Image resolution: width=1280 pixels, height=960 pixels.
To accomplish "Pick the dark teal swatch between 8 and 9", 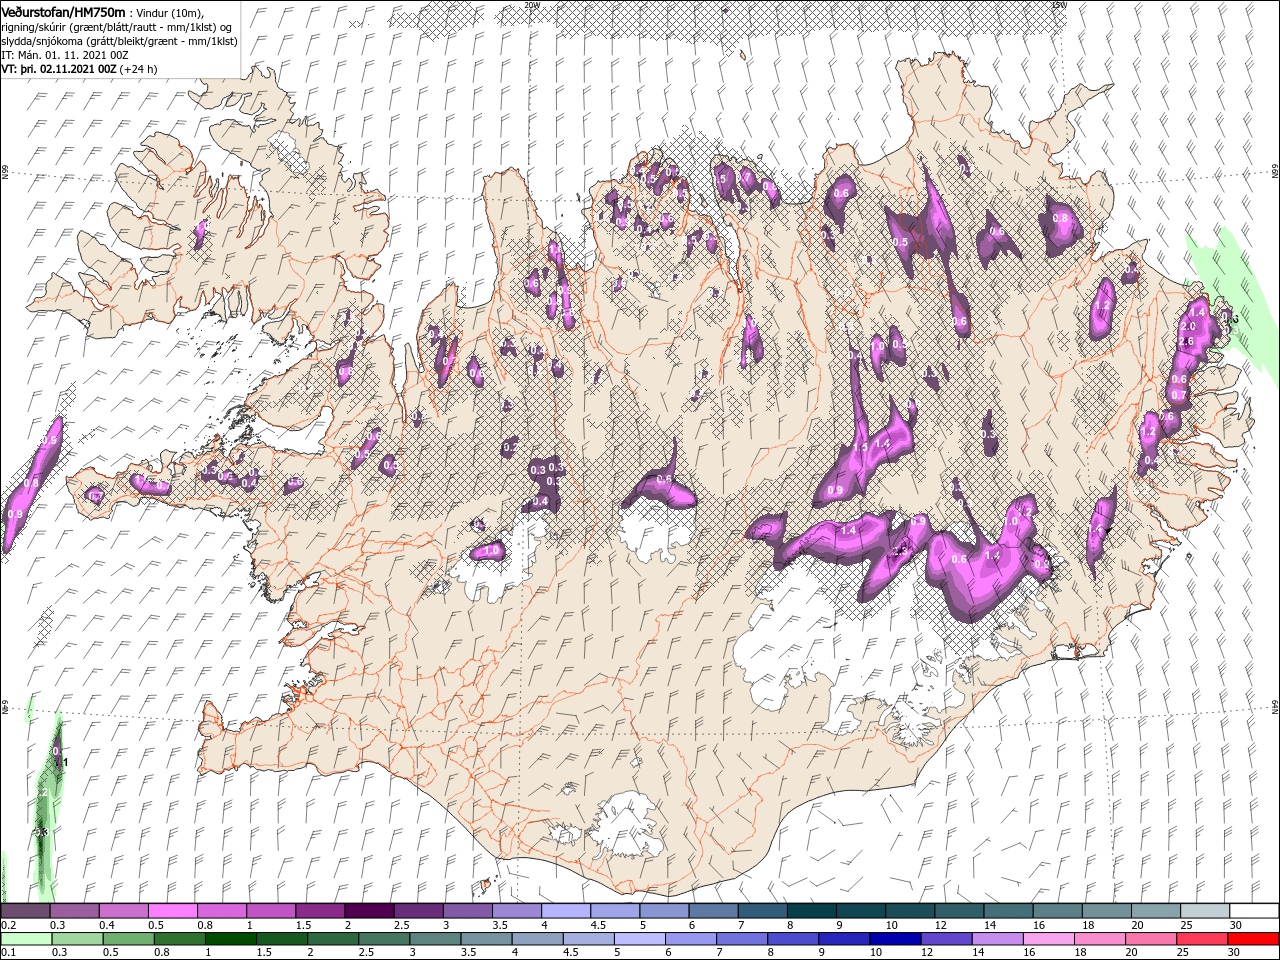I will click(x=811, y=911).
